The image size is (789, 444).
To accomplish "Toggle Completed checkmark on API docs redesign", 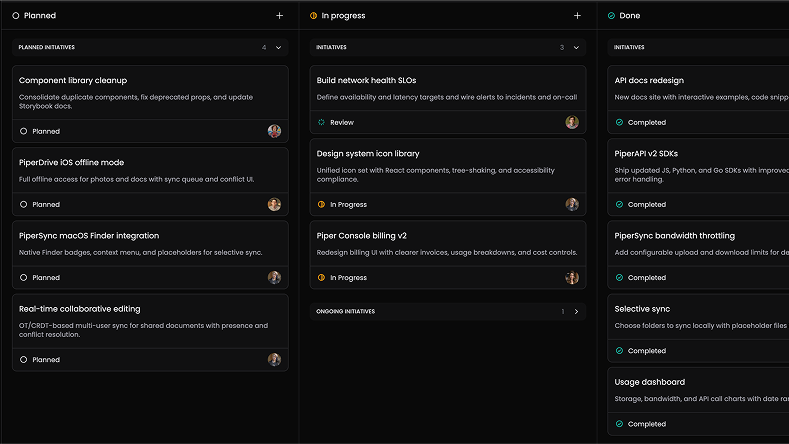I will pyautogui.click(x=619, y=122).
